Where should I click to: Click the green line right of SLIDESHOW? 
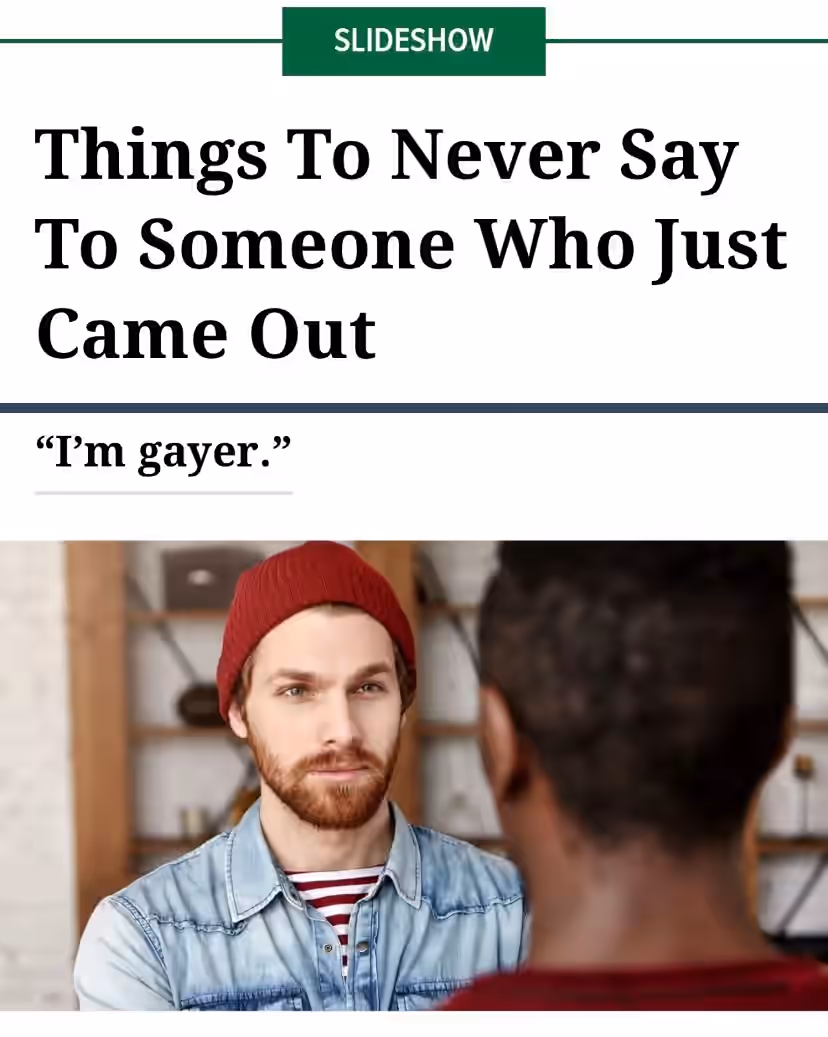pyautogui.click(x=686, y=41)
